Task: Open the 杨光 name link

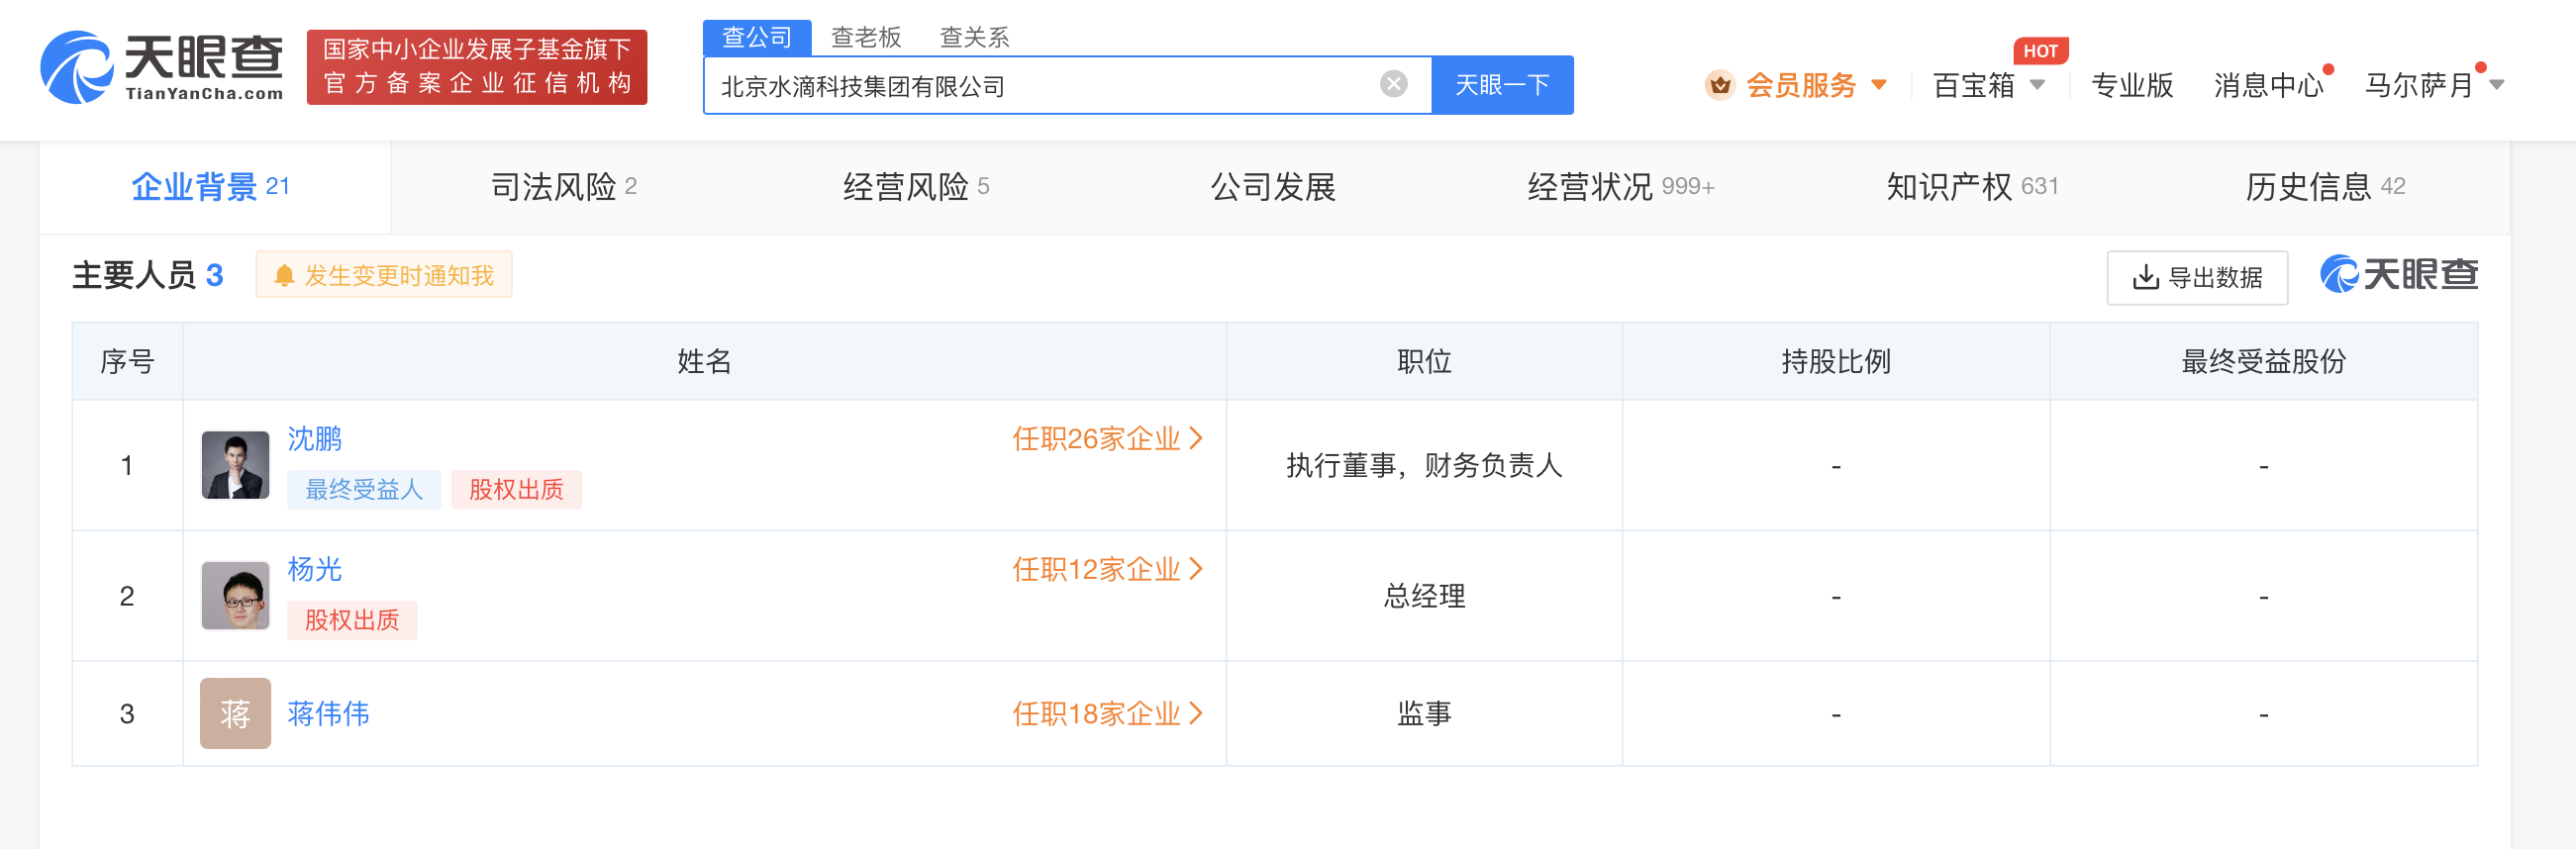Action: [315, 569]
